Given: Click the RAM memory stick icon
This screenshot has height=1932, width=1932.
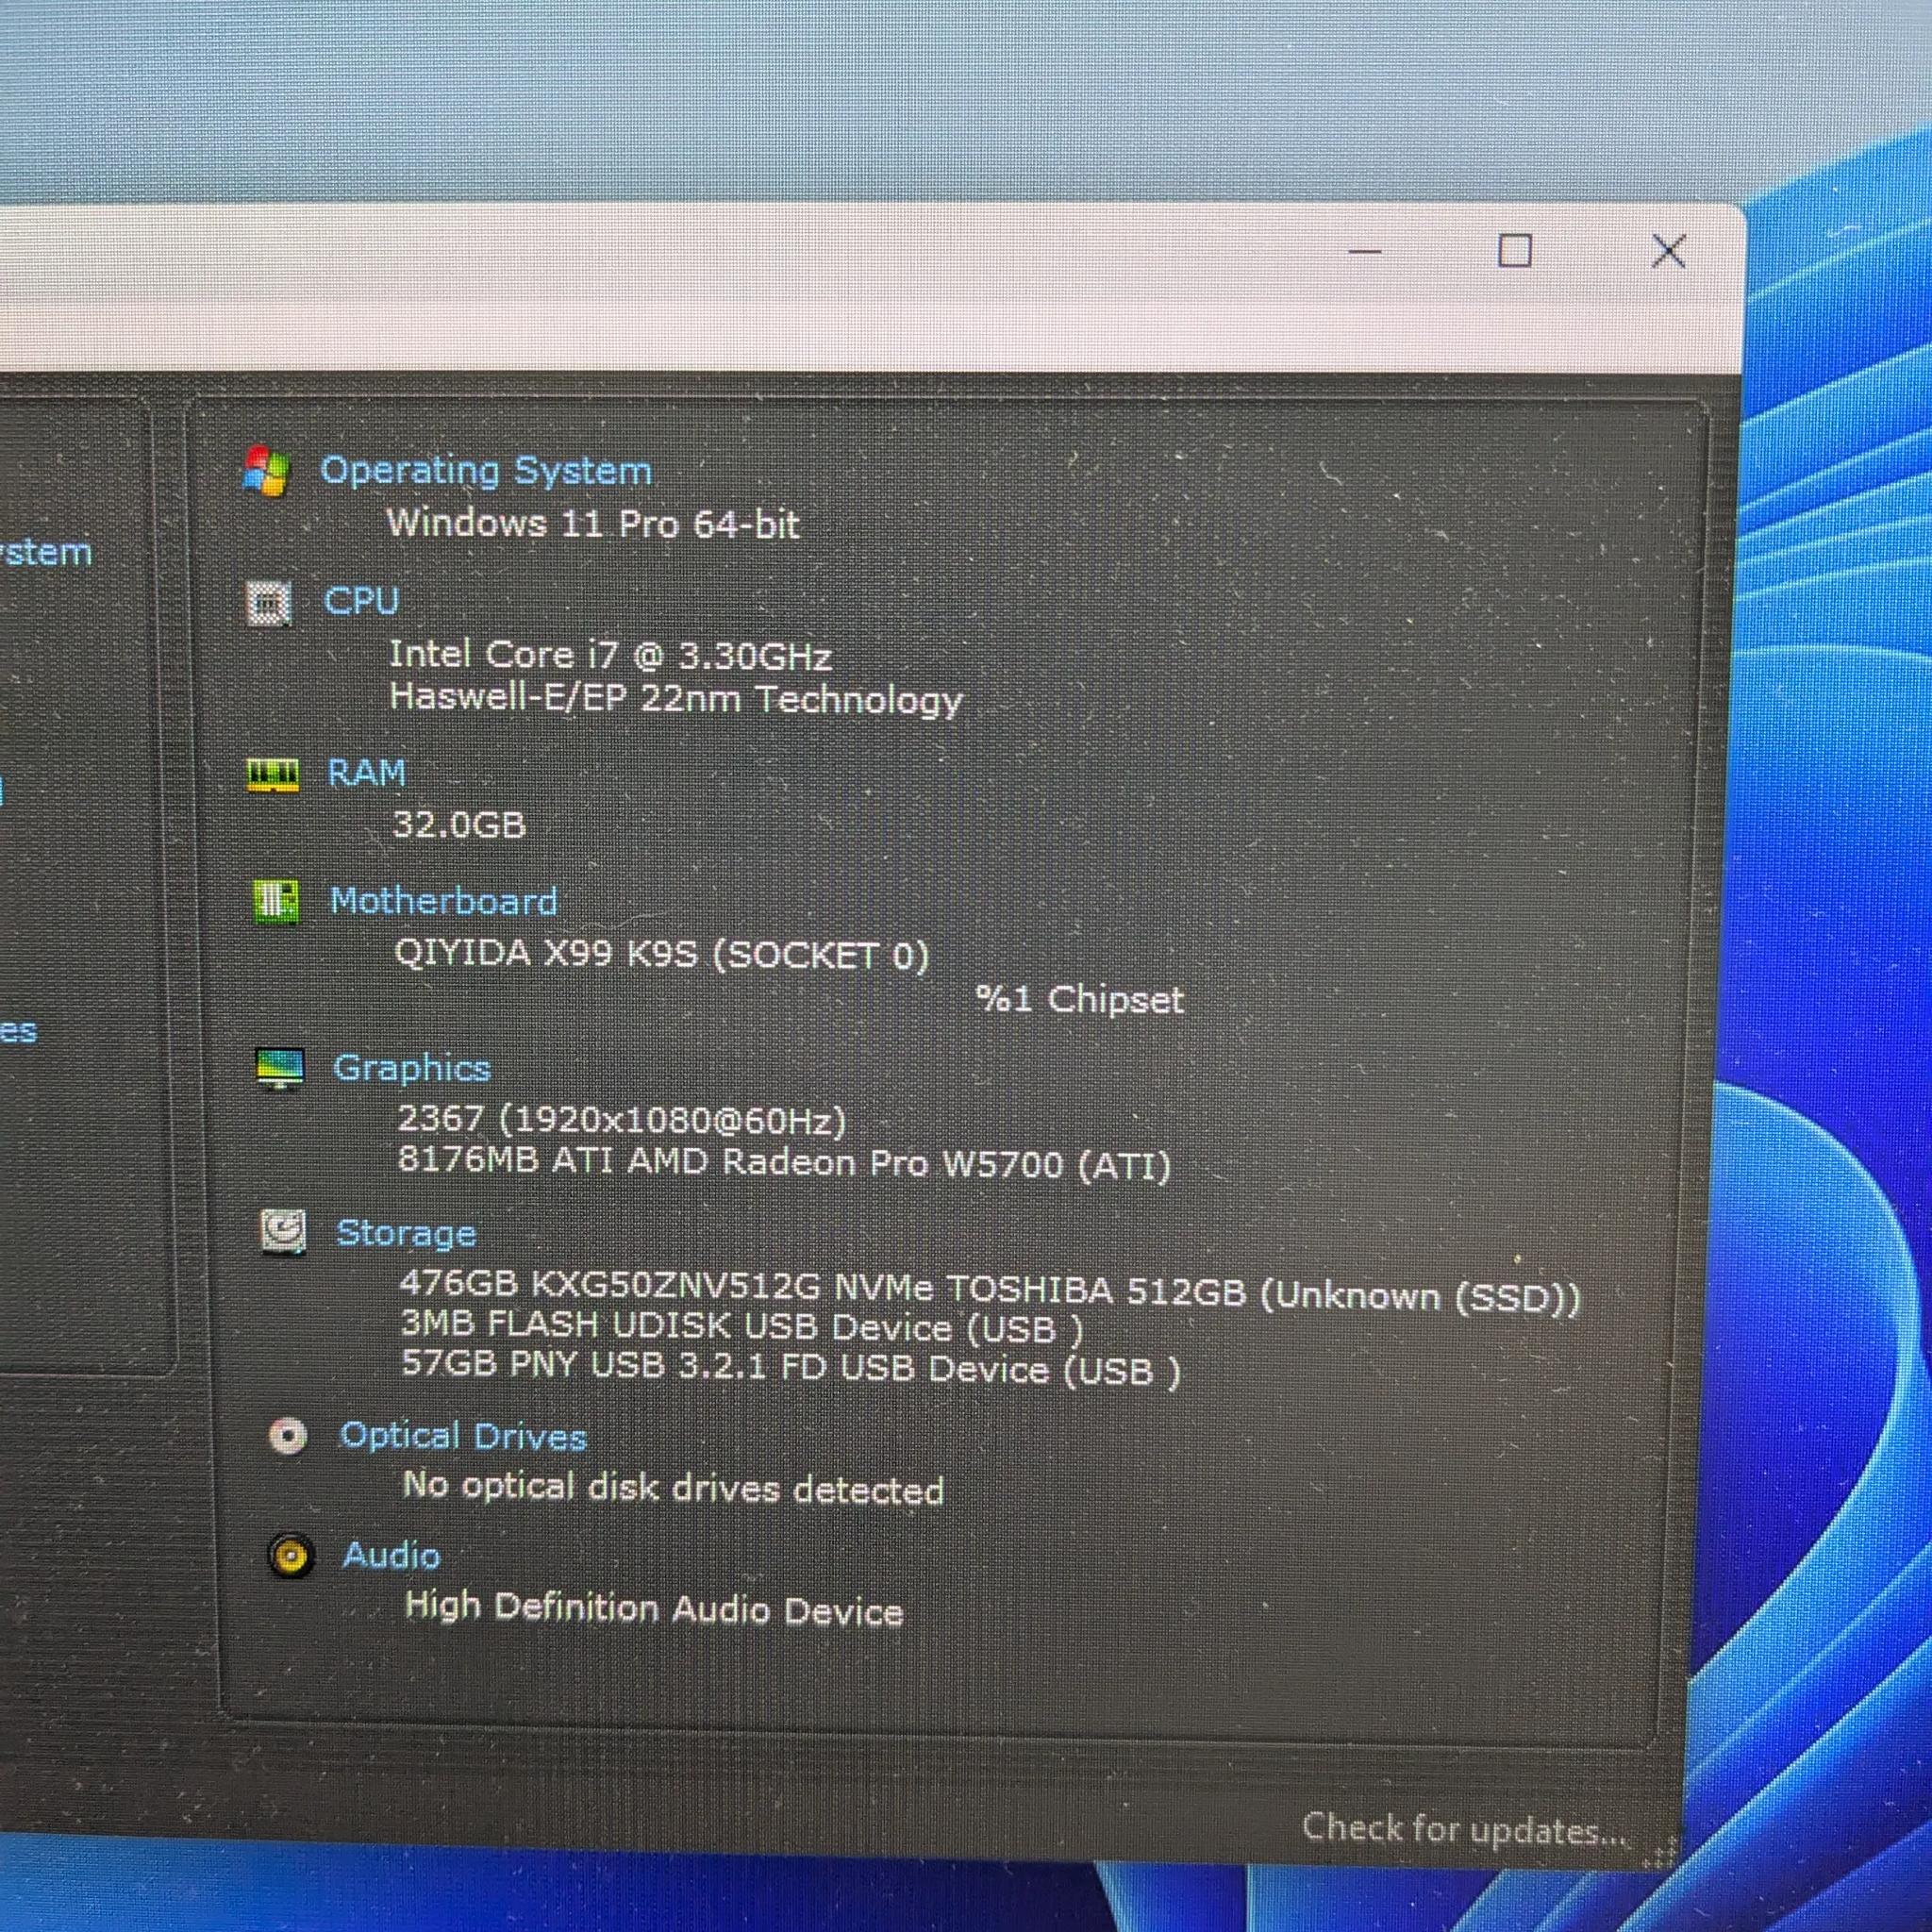Looking at the screenshot, I should [273, 774].
